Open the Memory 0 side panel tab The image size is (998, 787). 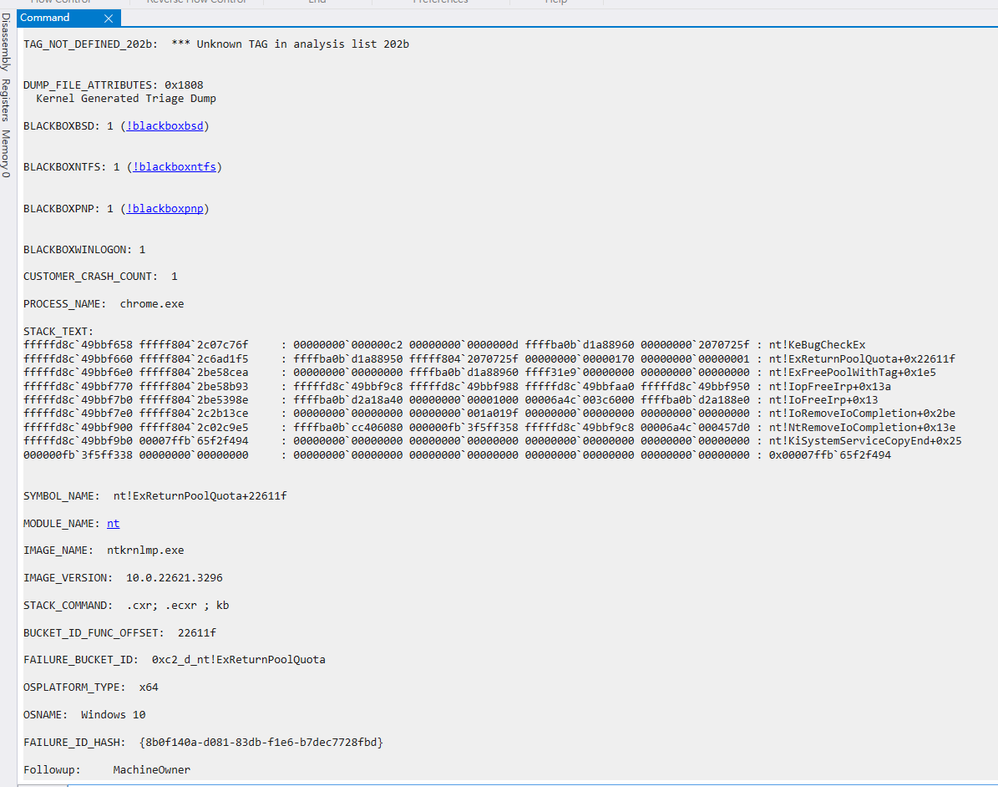point(6,153)
